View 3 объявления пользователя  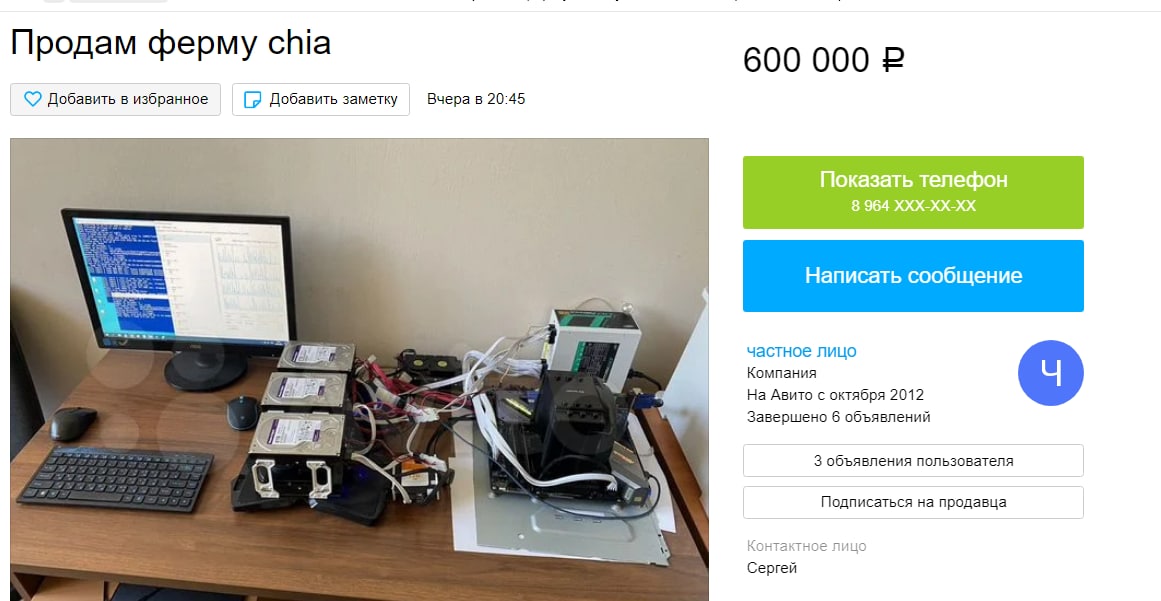pyautogui.click(x=913, y=460)
